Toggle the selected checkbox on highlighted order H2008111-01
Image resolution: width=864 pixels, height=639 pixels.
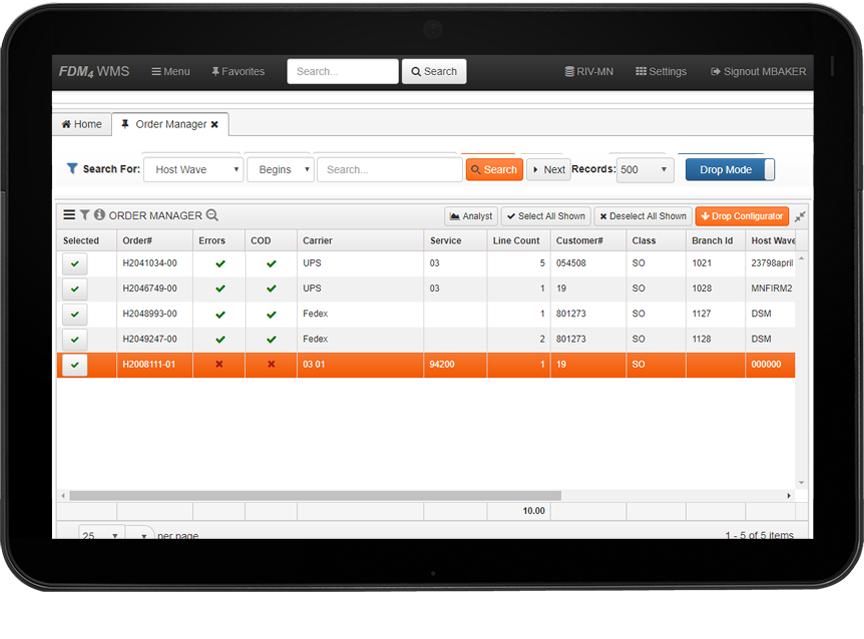75,365
